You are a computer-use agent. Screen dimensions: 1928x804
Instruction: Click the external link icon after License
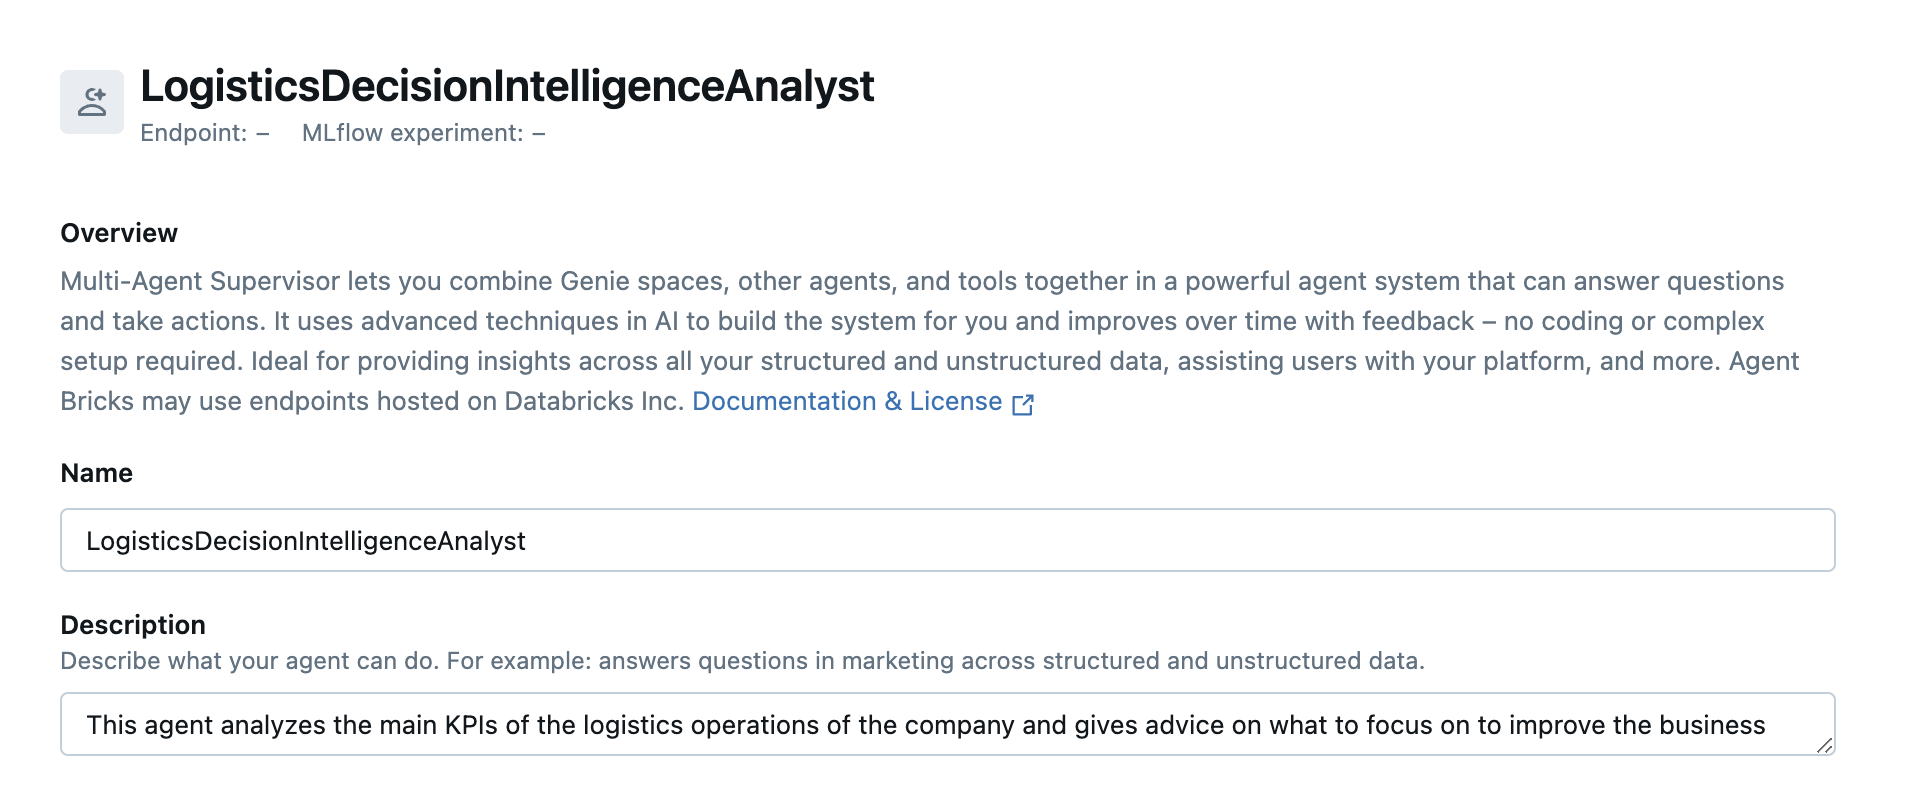pyautogui.click(x=1022, y=404)
